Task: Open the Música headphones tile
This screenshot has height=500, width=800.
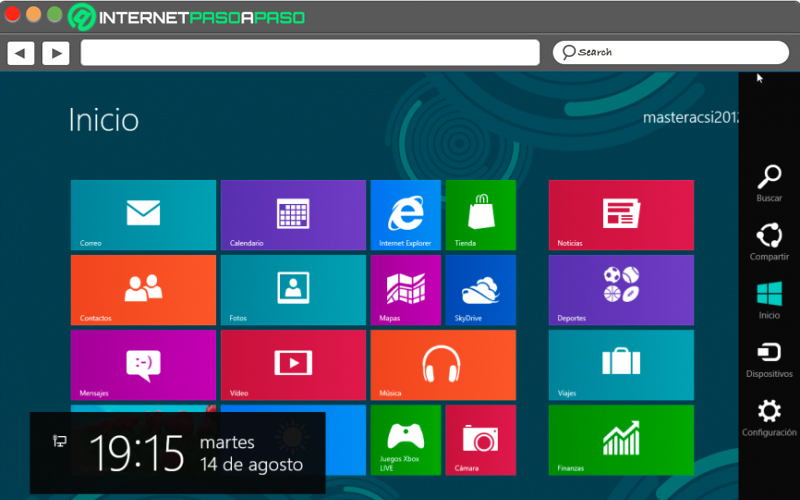Action: pyautogui.click(x=443, y=365)
